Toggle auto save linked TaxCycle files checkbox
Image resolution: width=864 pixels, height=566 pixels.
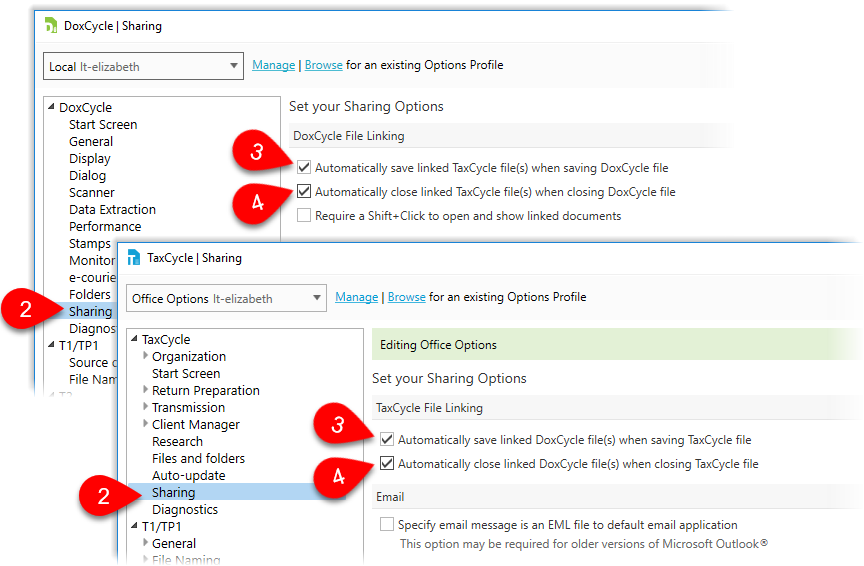pyautogui.click(x=304, y=167)
